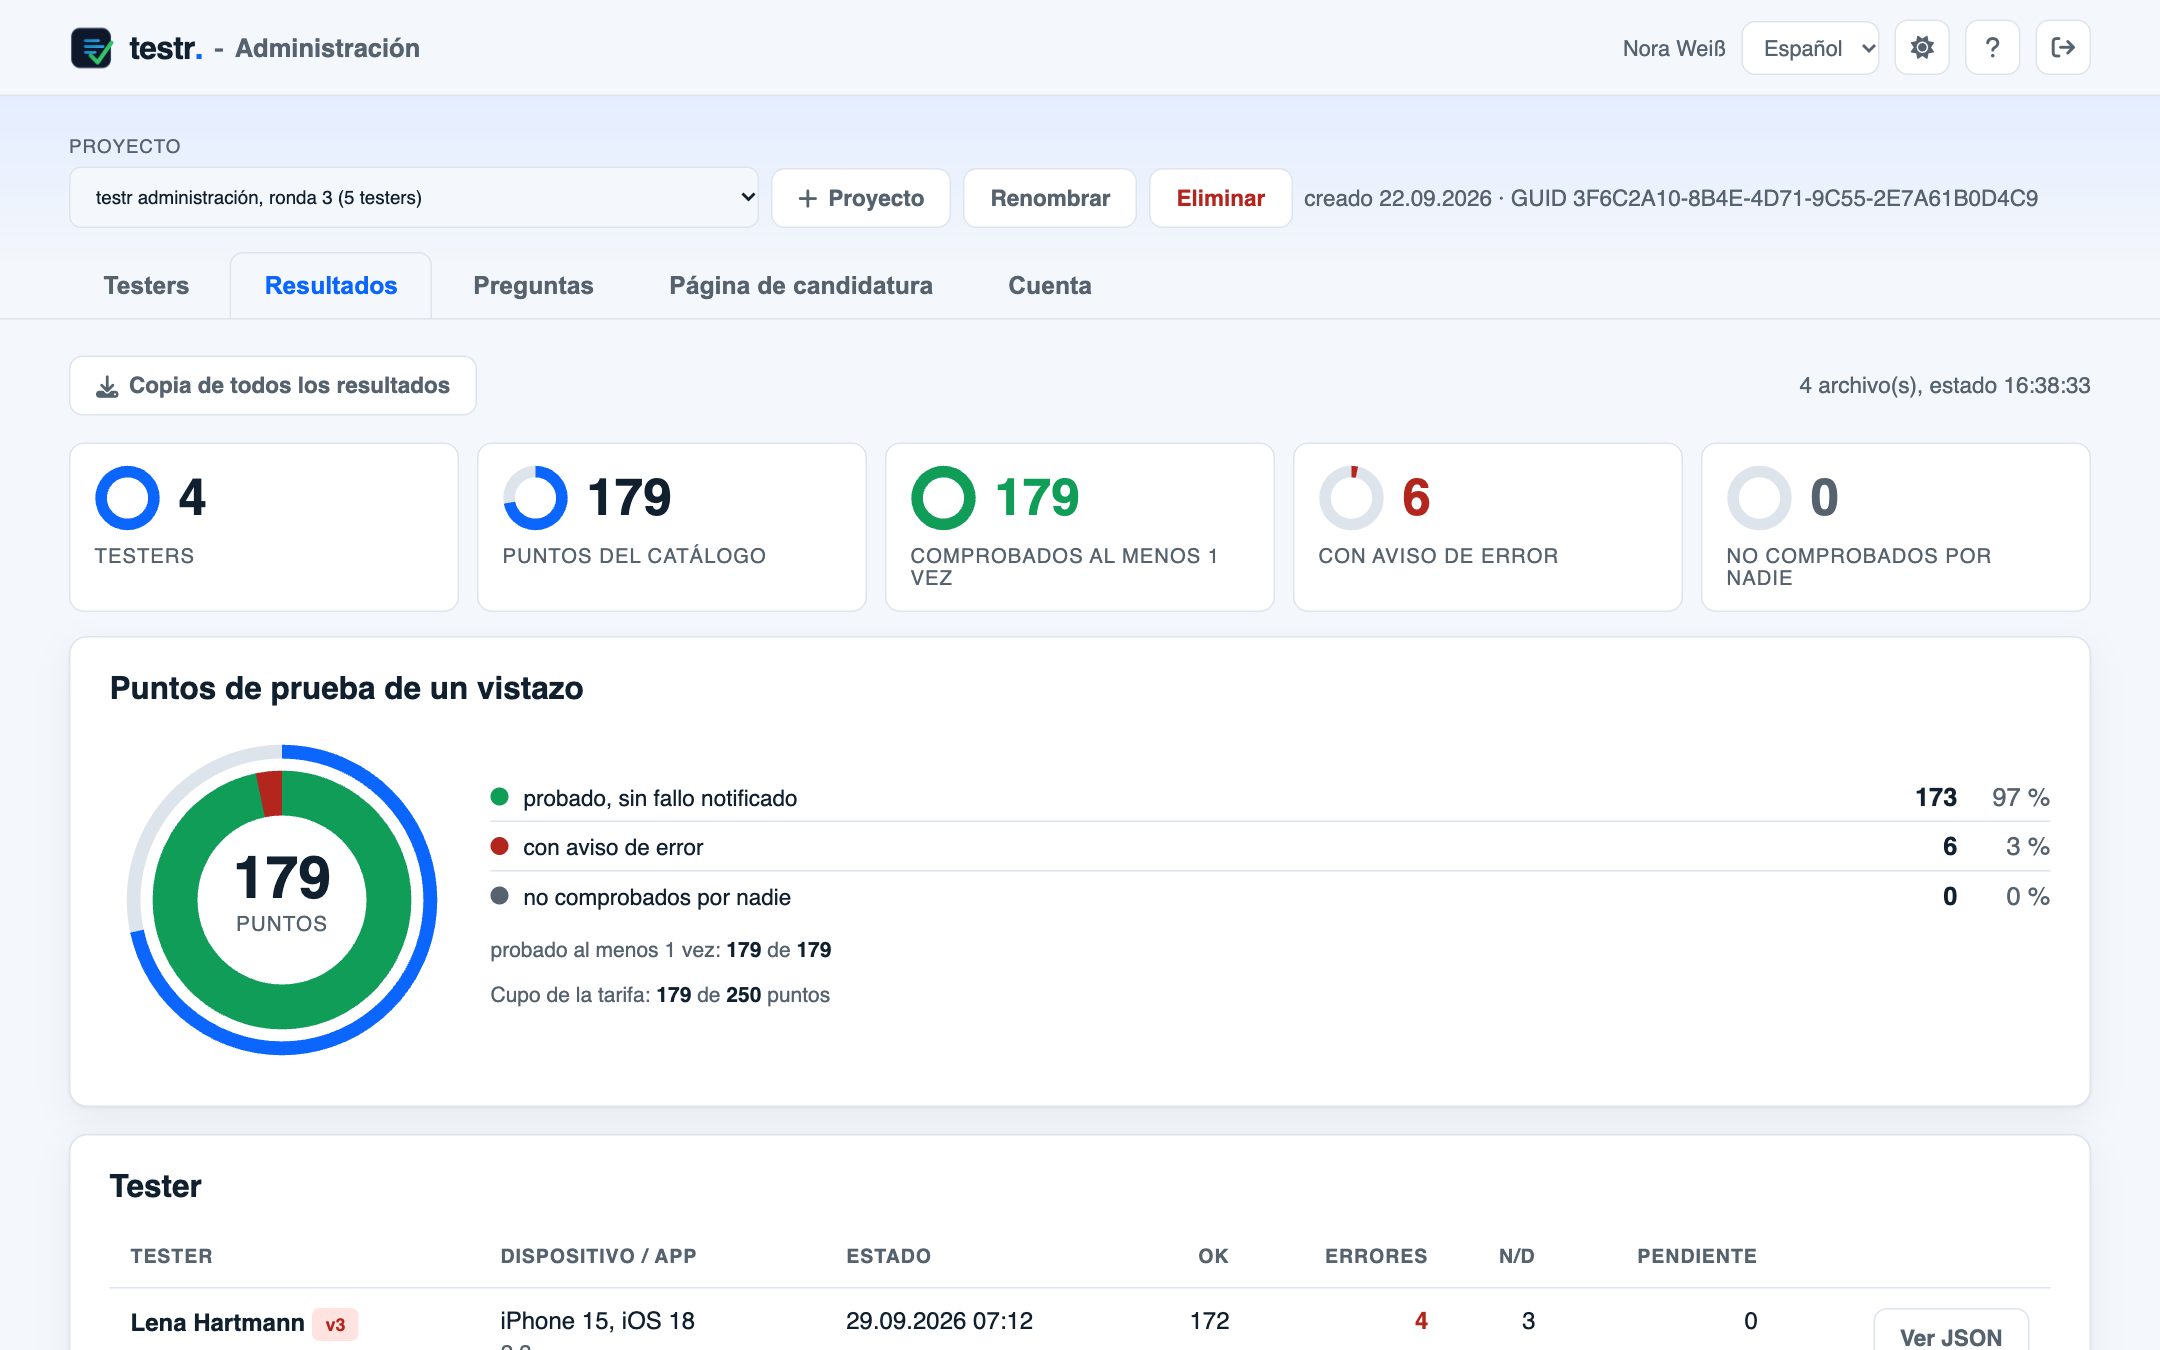Click the testr logo icon
Screen dimensions: 2160x1350
[91, 48]
